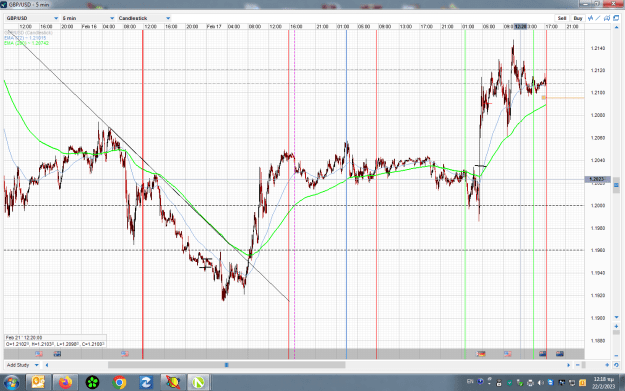
Task: Click the vertical zoom slider handle
Action: click(x=616, y=332)
